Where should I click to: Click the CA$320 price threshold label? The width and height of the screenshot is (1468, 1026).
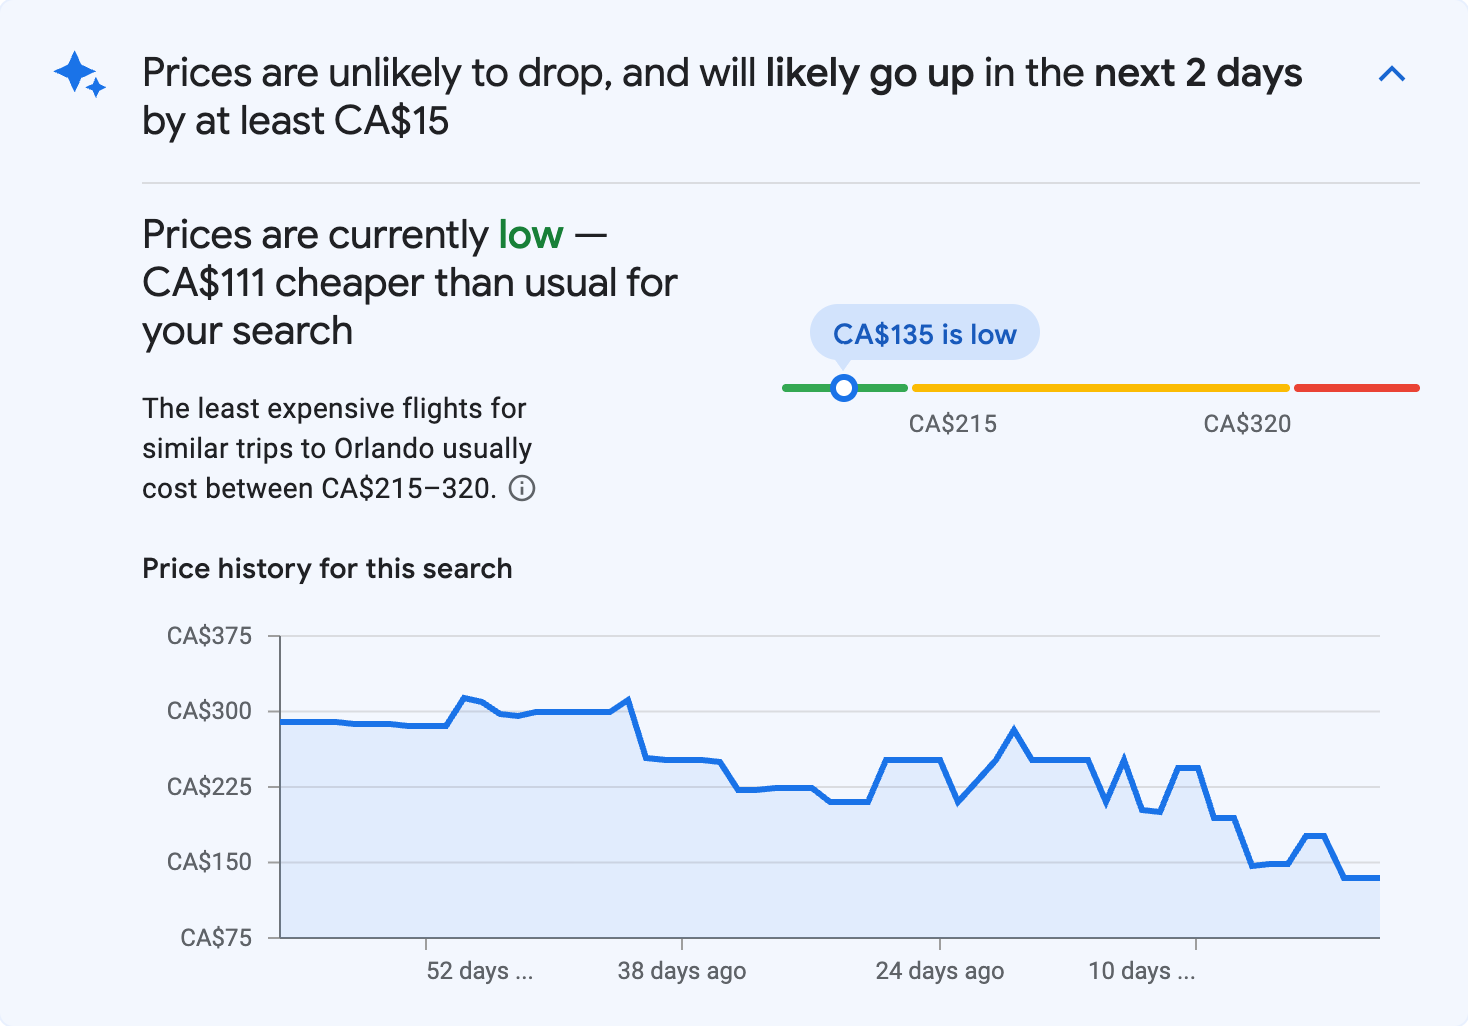[1246, 424]
